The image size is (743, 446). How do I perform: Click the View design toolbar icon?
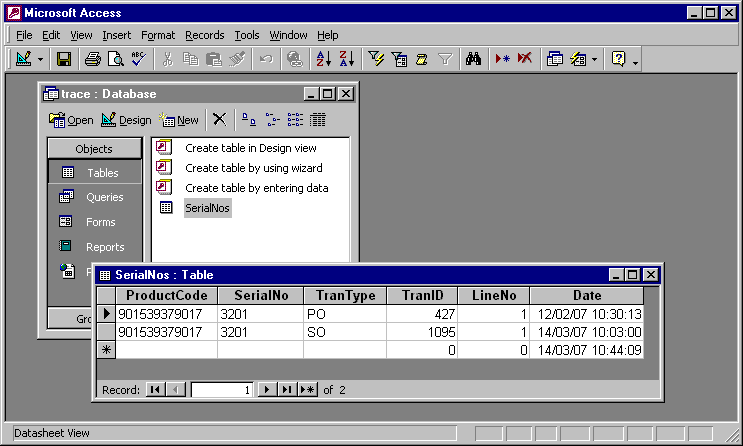pyautogui.click(x=24, y=59)
